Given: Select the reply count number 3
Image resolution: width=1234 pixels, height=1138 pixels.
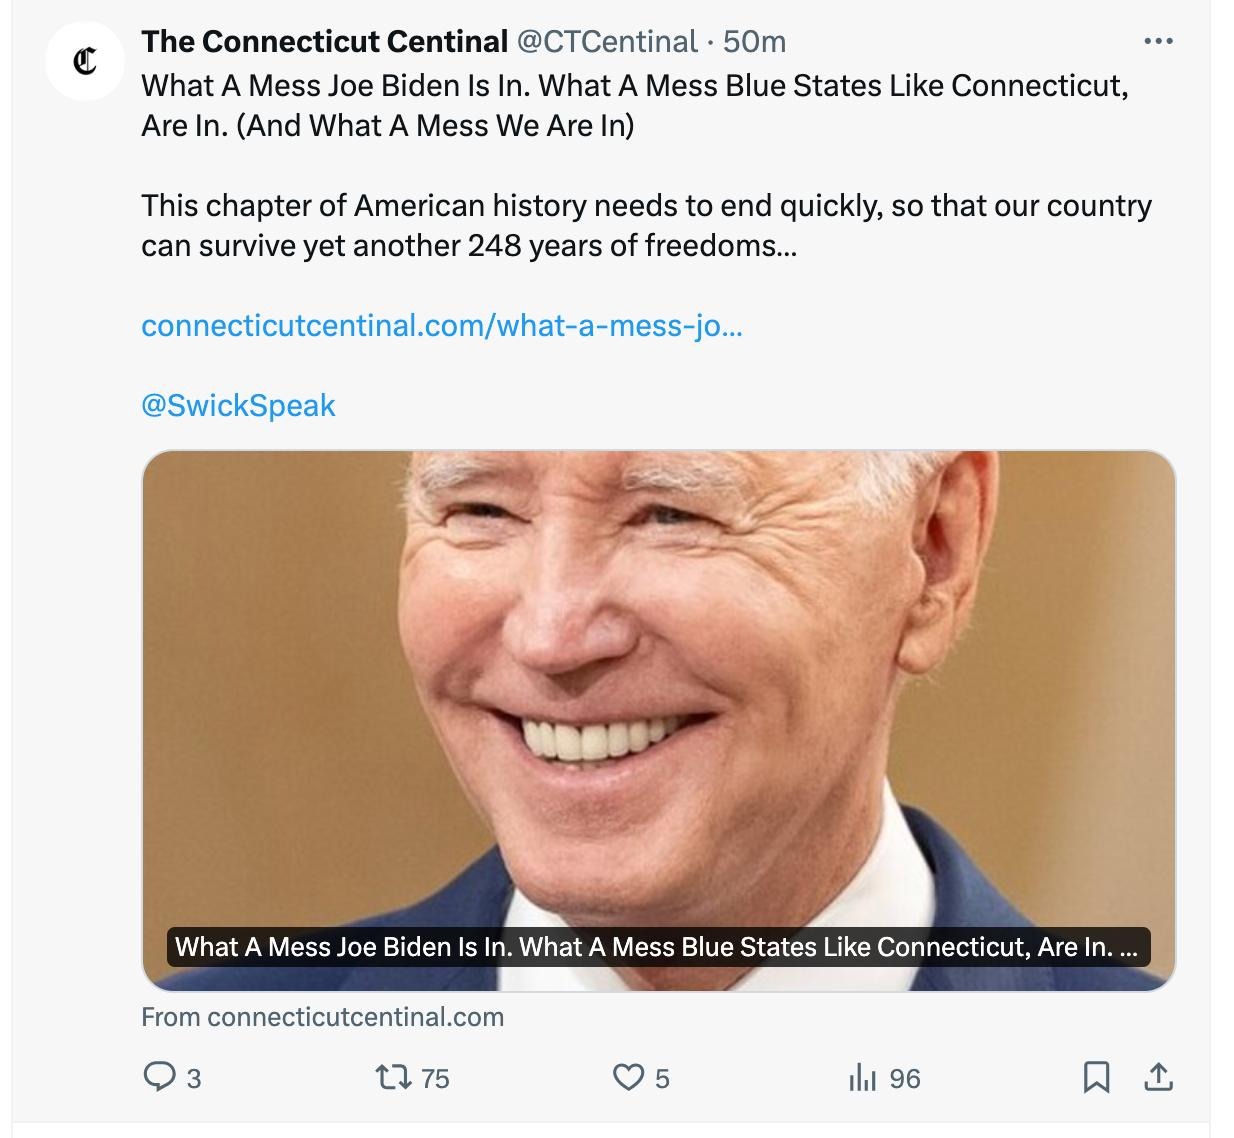Looking at the screenshot, I should point(194,1078).
